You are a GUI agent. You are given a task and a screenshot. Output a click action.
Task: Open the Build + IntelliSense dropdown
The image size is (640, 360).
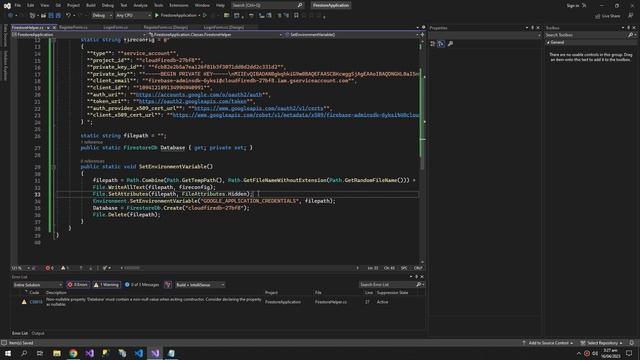click(x=200, y=284)
